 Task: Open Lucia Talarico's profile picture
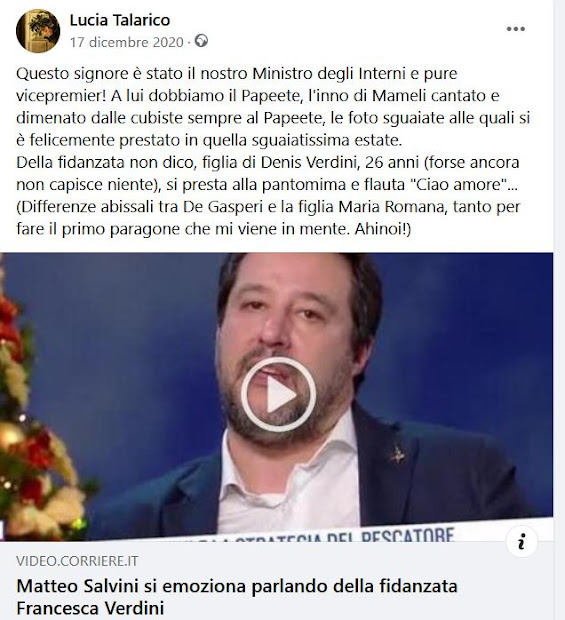[x=38, y=31]
